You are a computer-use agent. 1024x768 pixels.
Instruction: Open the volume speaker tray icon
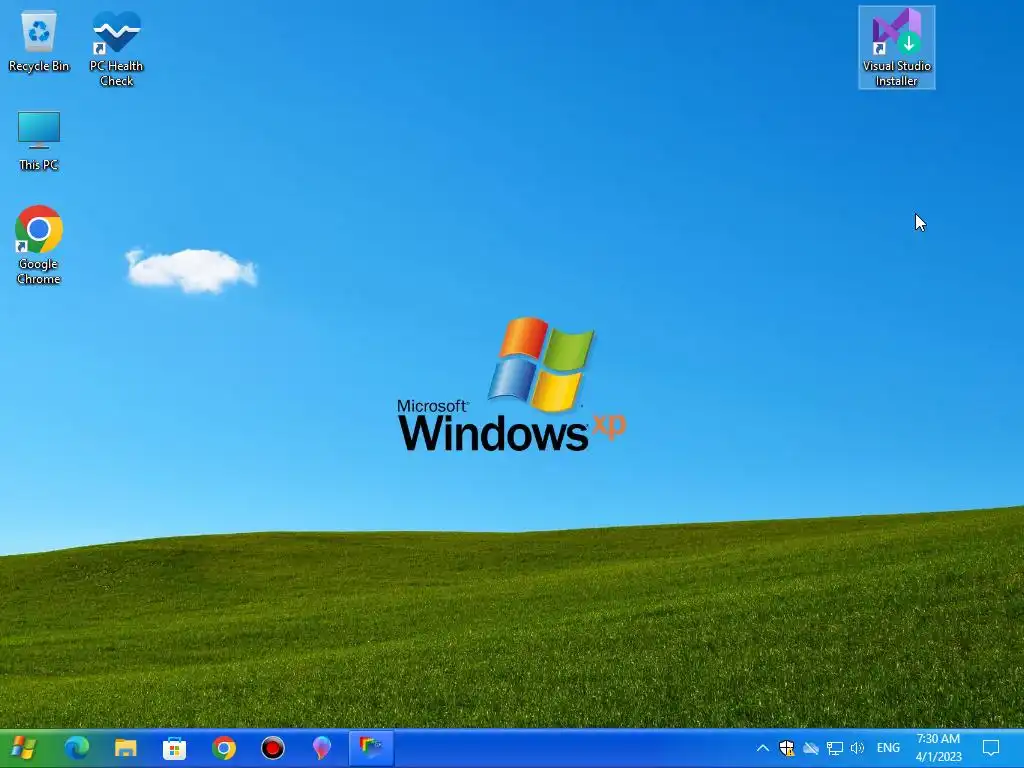(x=857, y=748)
